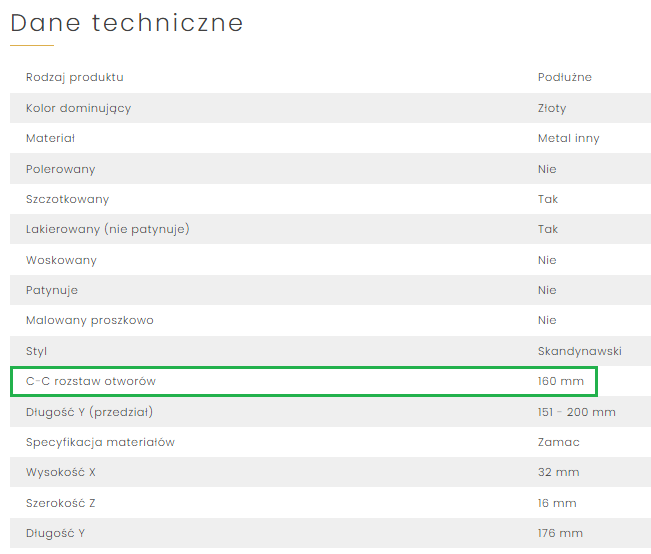This screenshot has height=554, width=651.
Task: Click the Zamac material specification value
Action: tap(558, 442)
